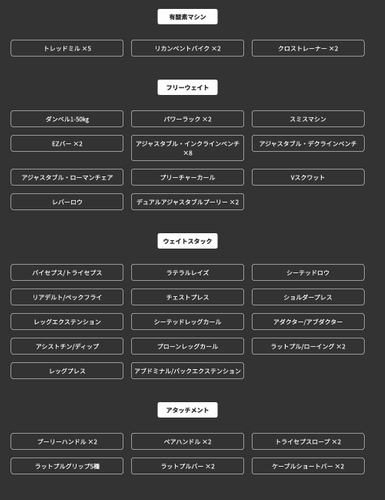Screen dimensions: 385x500
Task: Click the EZバー ×2 box
Action: [67, 144]
